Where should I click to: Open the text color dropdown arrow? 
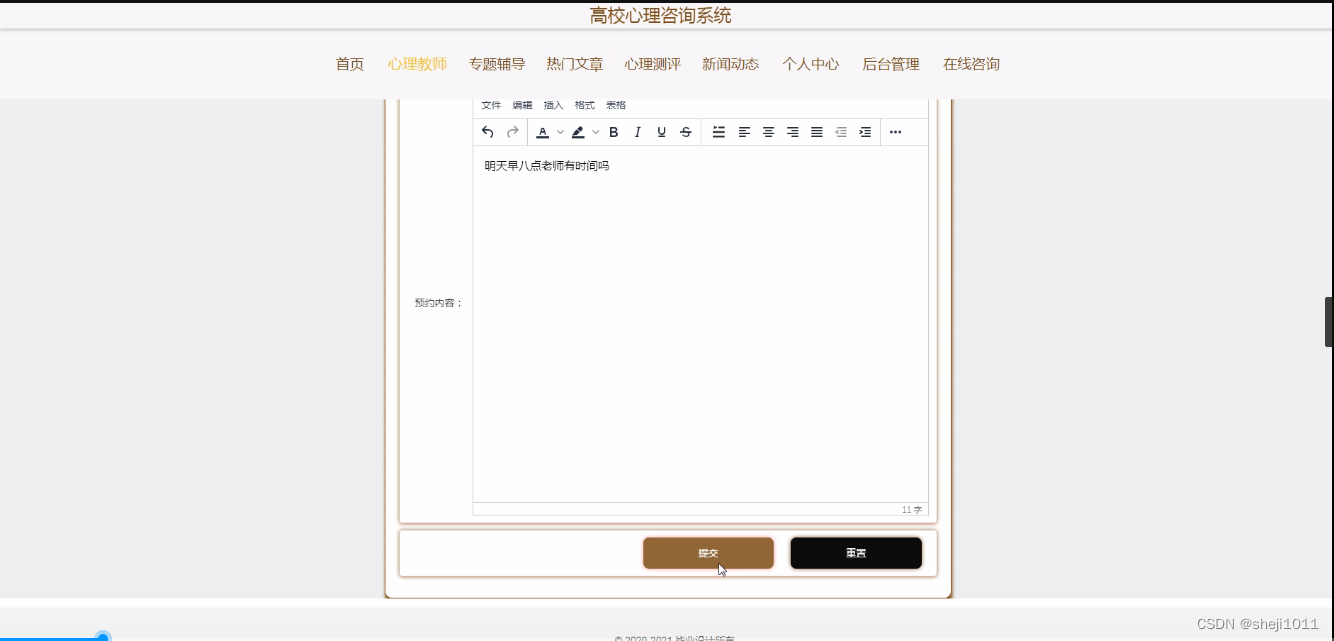[x=560, y=132]
